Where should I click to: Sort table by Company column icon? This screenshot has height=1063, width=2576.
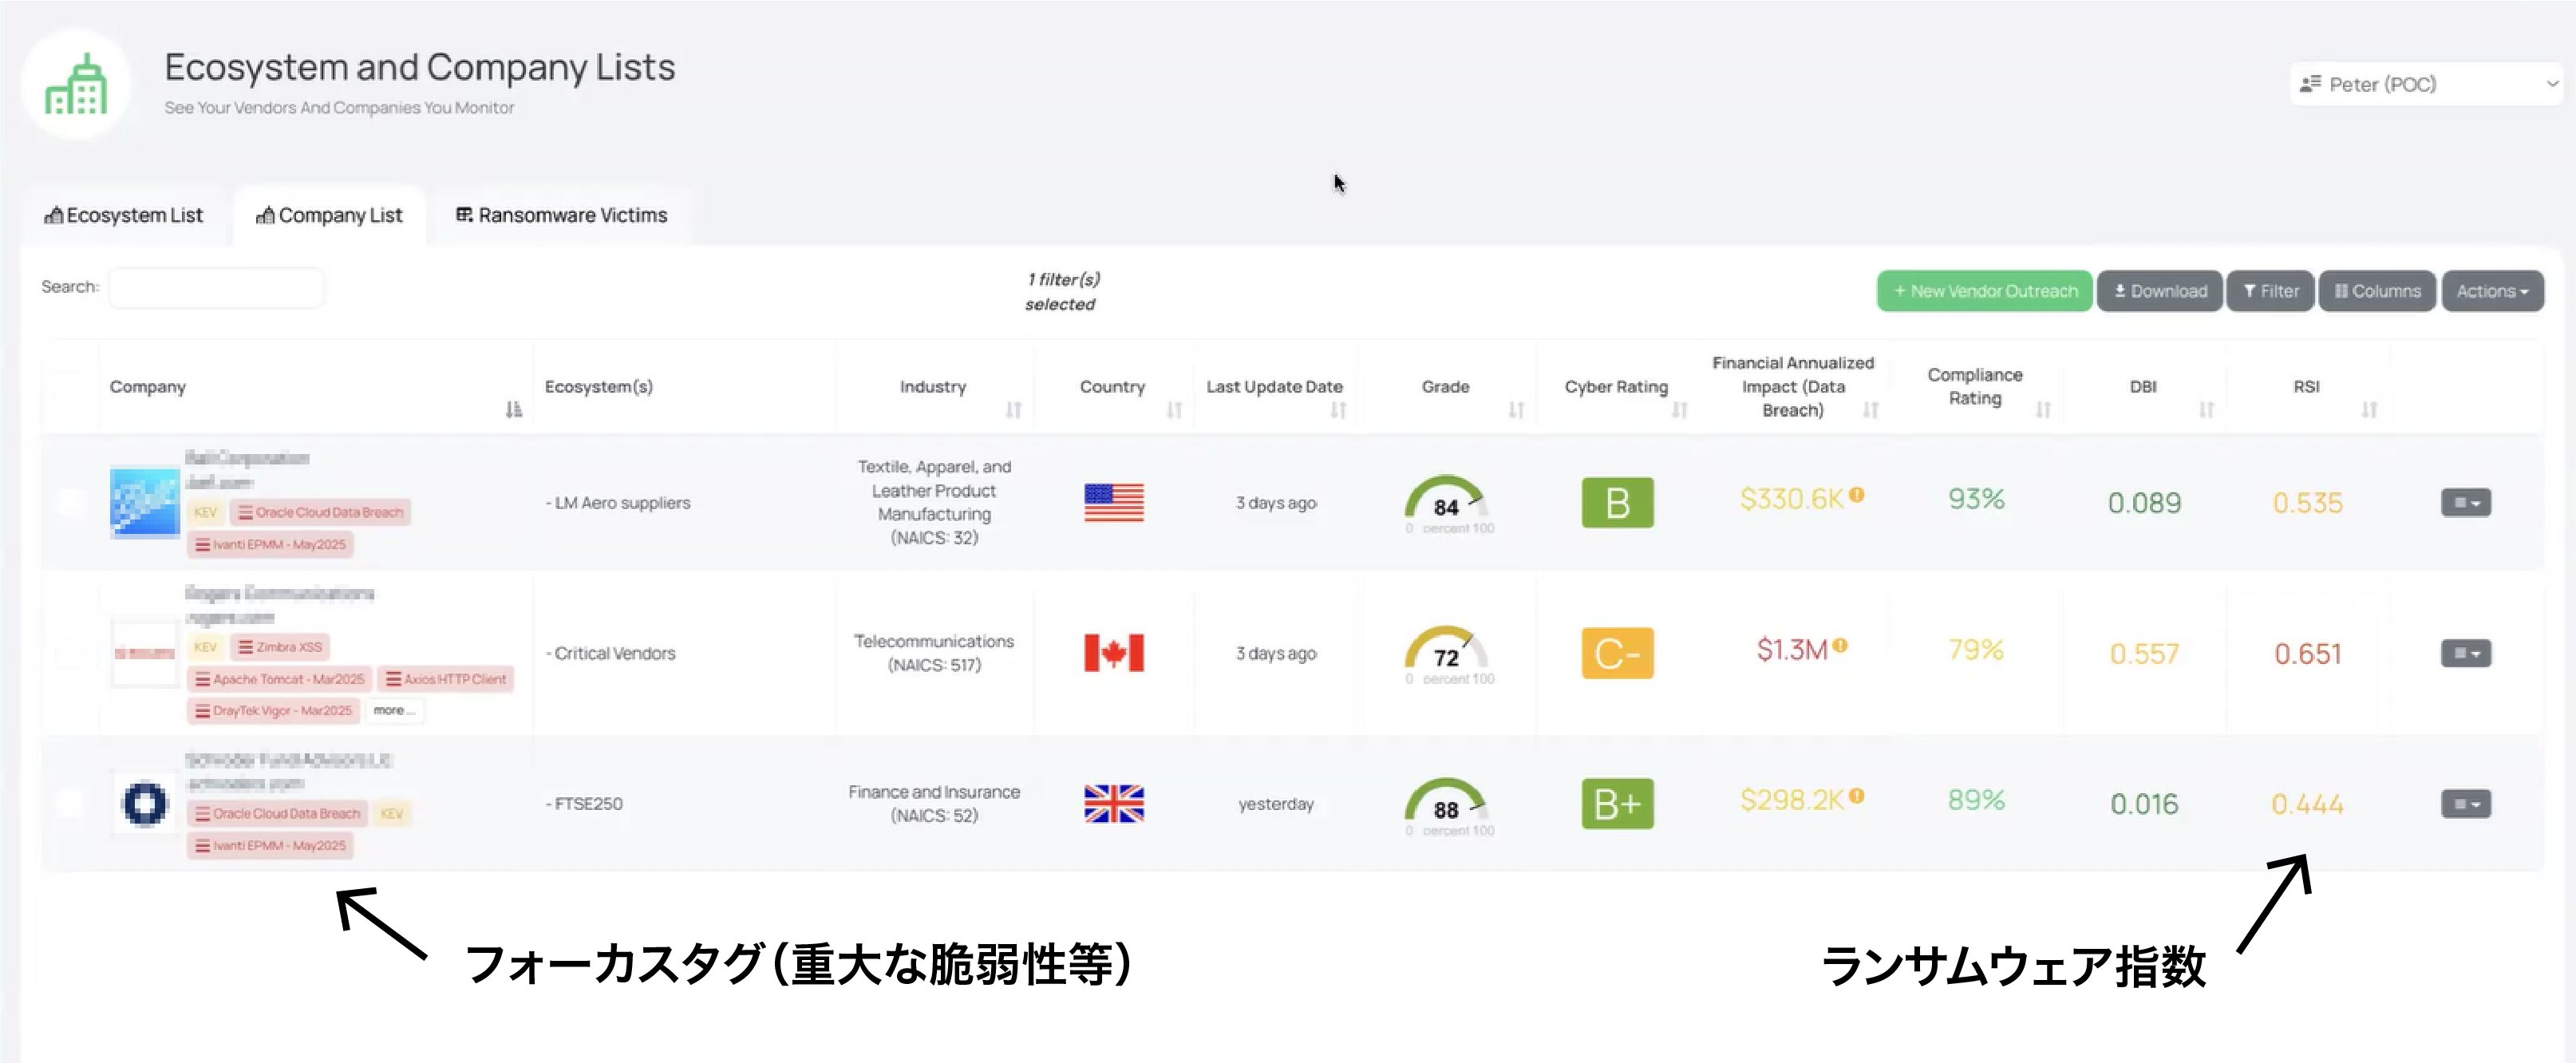513,410
